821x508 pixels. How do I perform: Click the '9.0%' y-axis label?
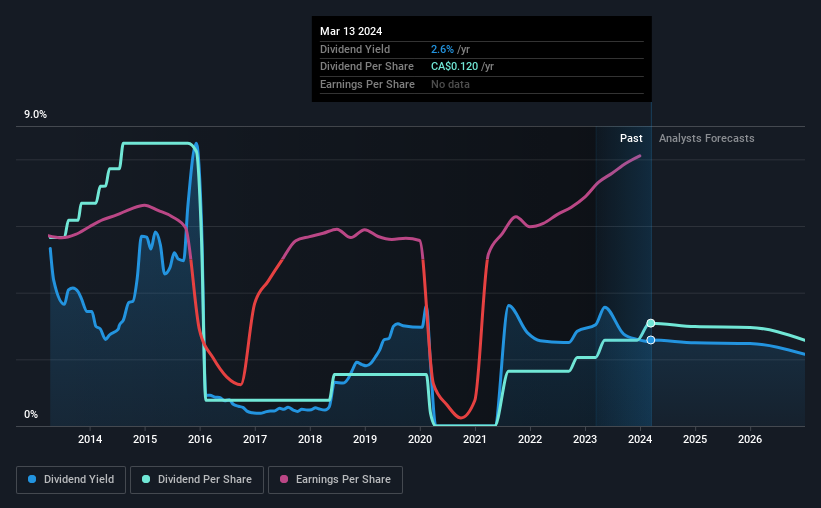[35, 115]
